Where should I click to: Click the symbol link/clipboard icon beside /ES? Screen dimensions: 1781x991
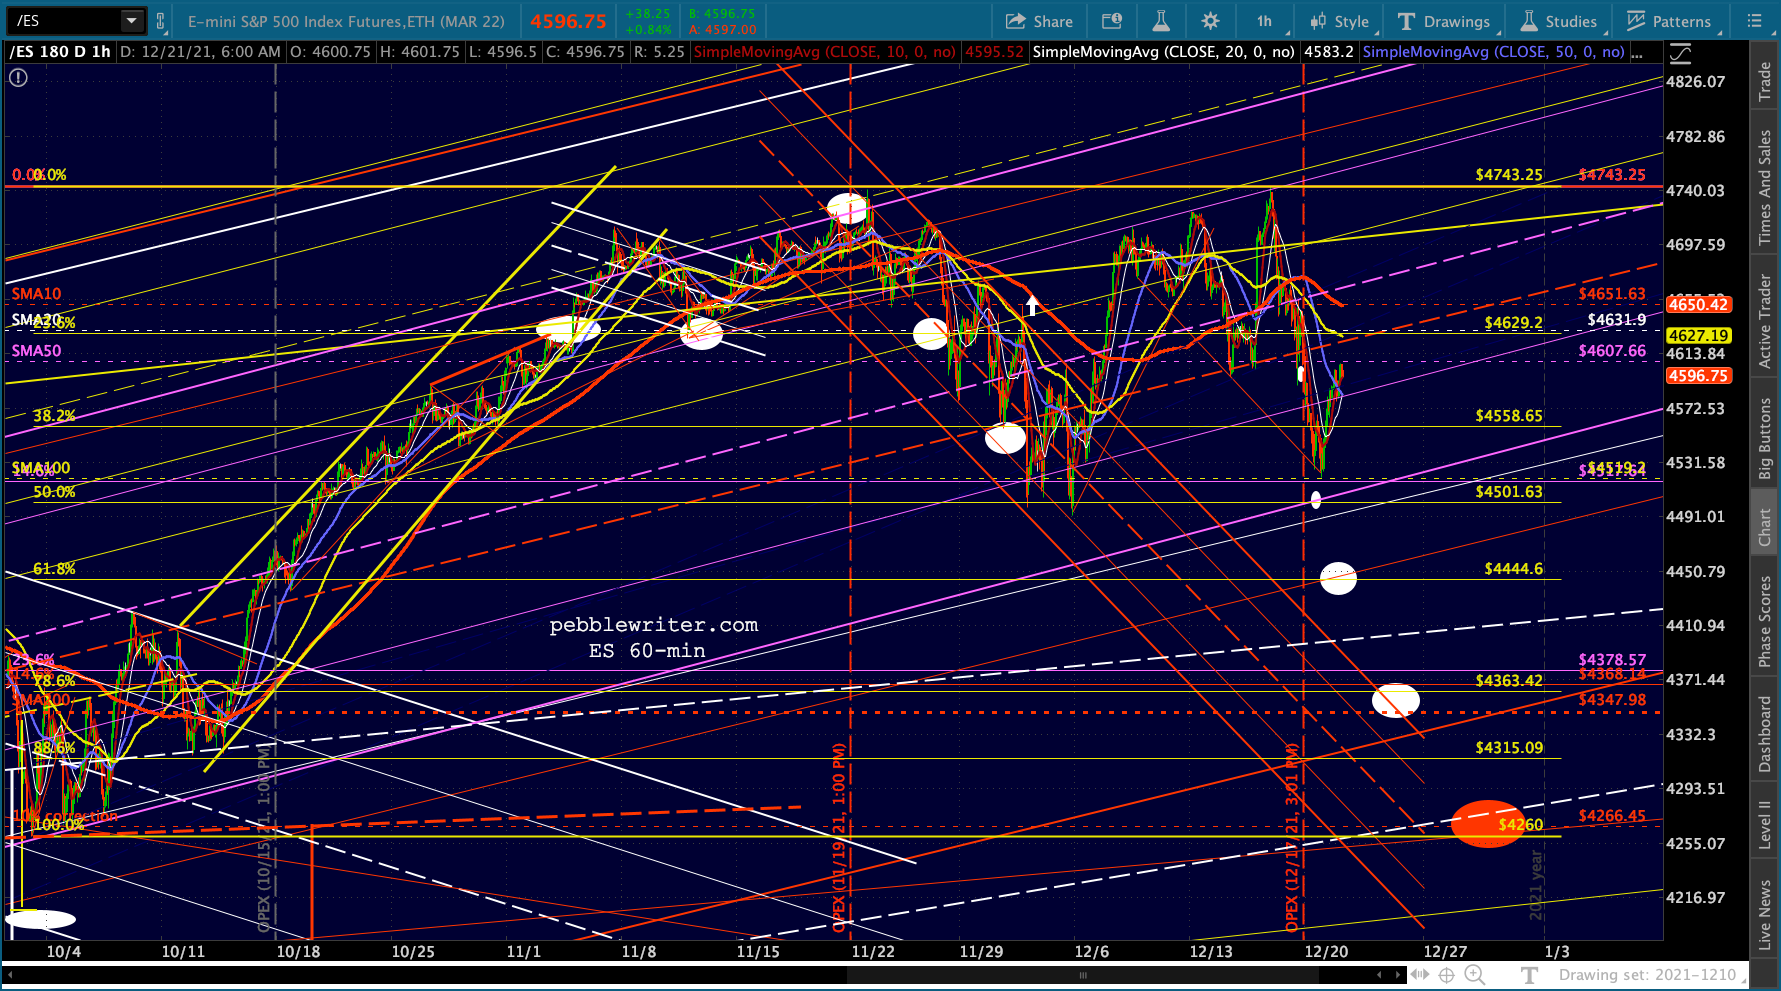[x=160, y=21]
